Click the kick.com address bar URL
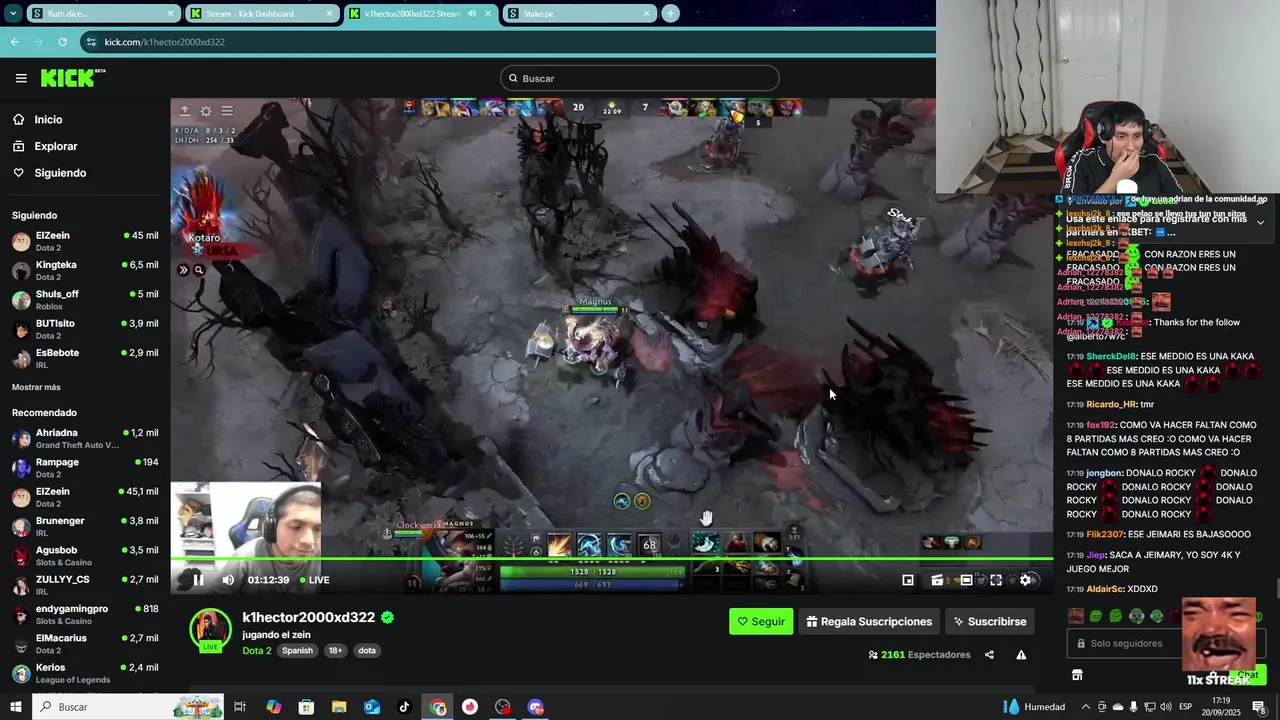Viewport: 1280px width, 720px height. (x=165, y=42)
